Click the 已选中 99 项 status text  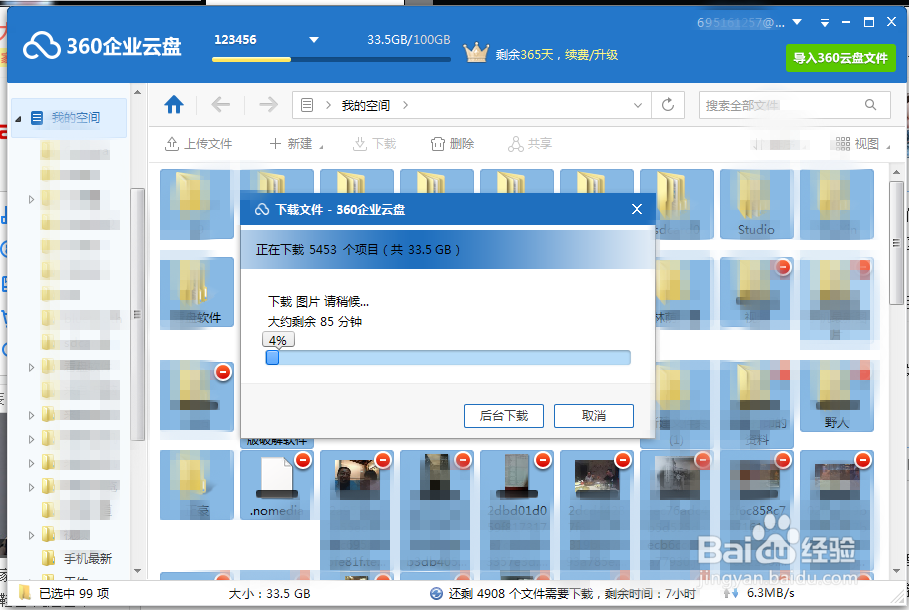click(74, 593)
